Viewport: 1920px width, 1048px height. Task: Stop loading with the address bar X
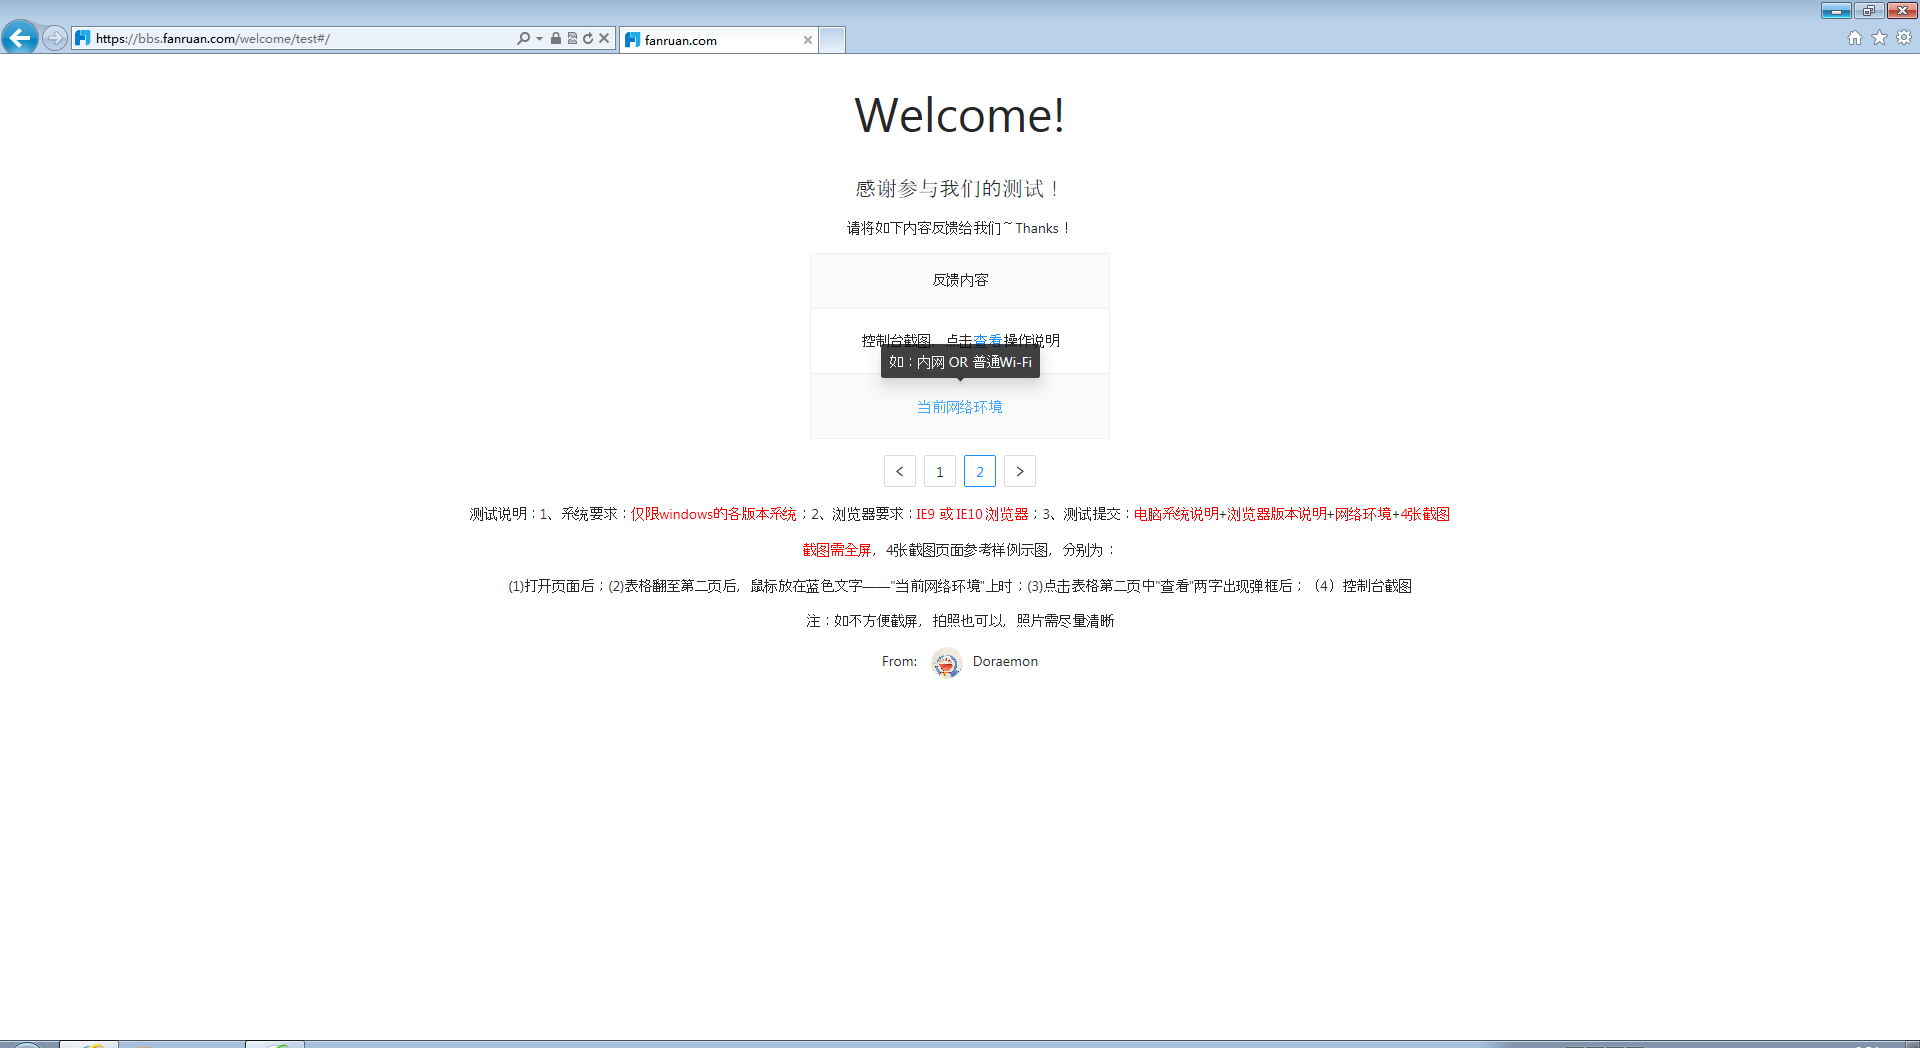pos(604,38)
